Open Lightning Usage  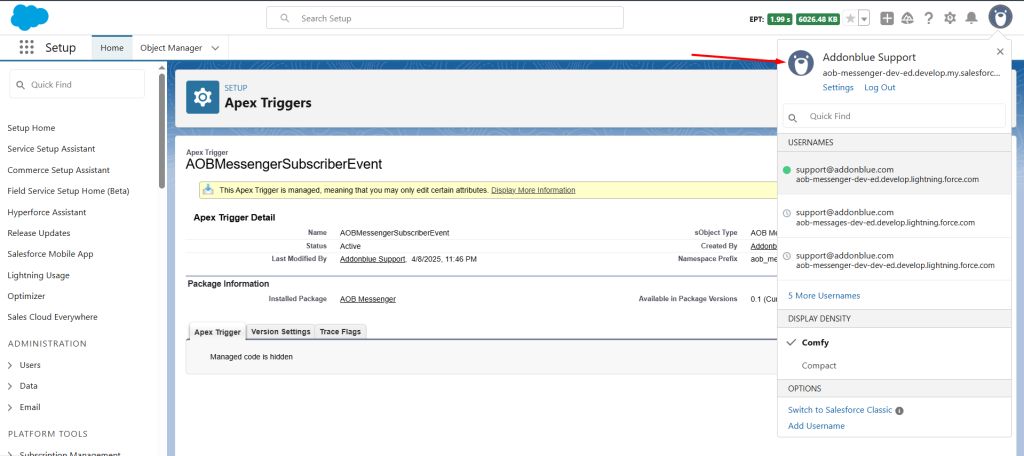click(38, 276)
